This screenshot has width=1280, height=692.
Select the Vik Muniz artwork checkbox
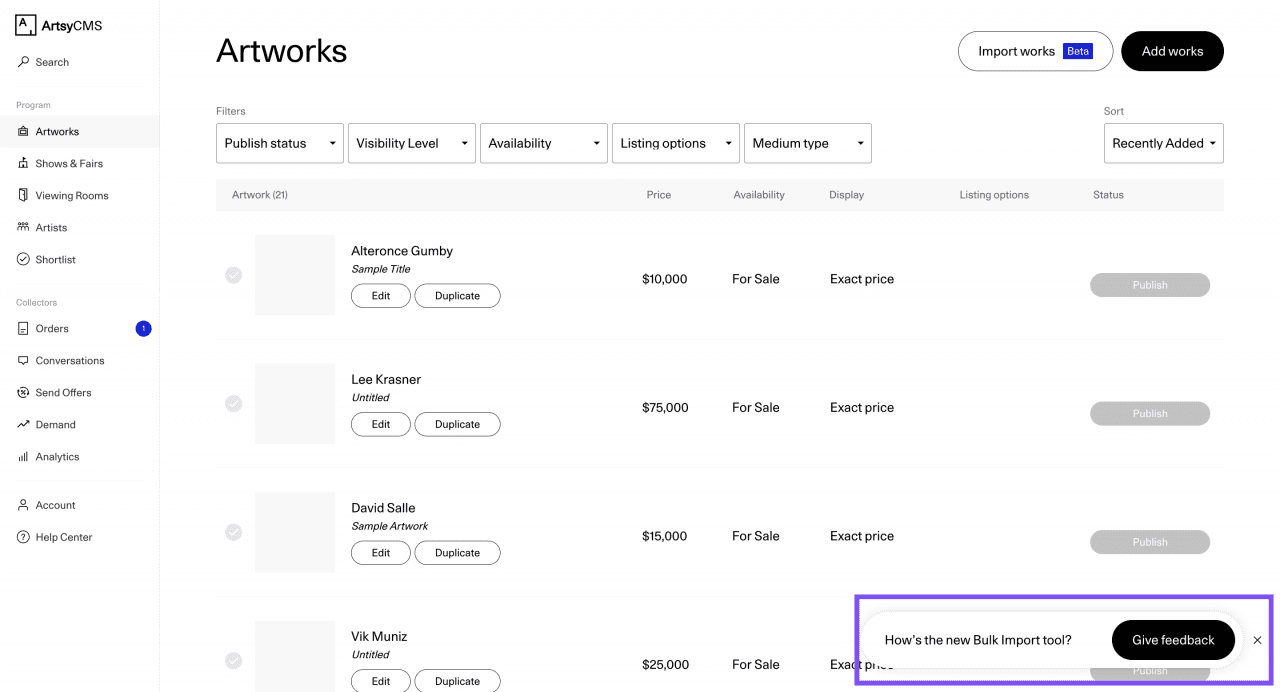[x=233, y=661]
